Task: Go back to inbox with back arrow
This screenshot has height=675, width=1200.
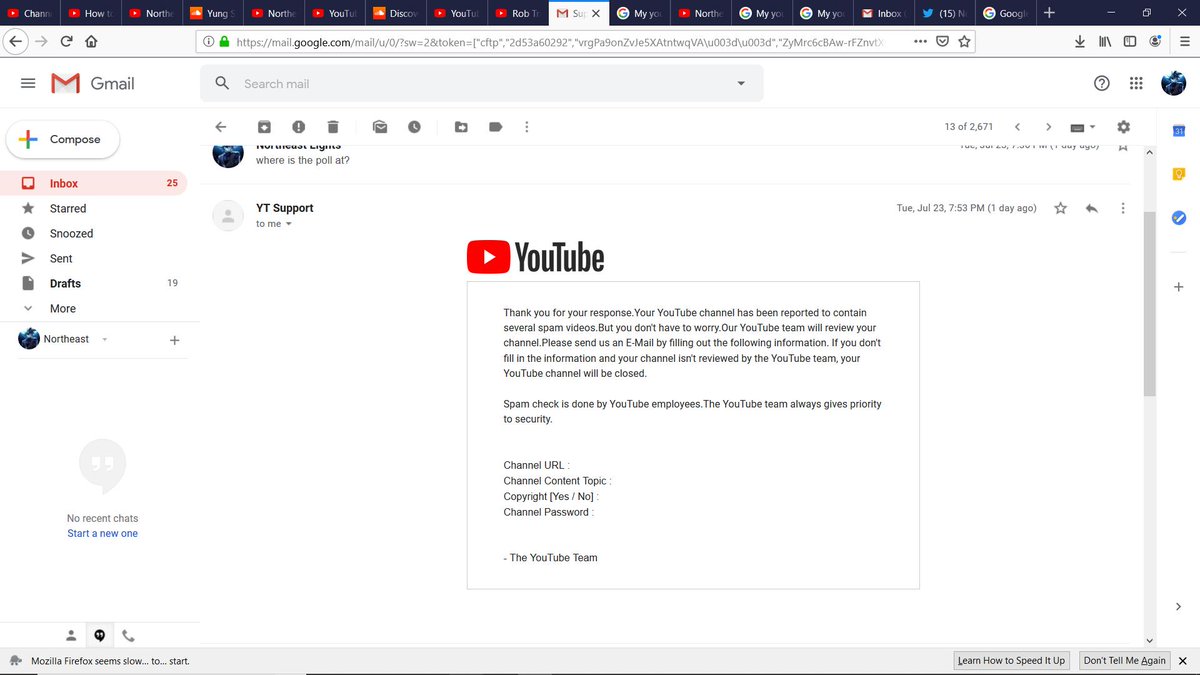Action: pyautogui.click(x=221, y=127)
